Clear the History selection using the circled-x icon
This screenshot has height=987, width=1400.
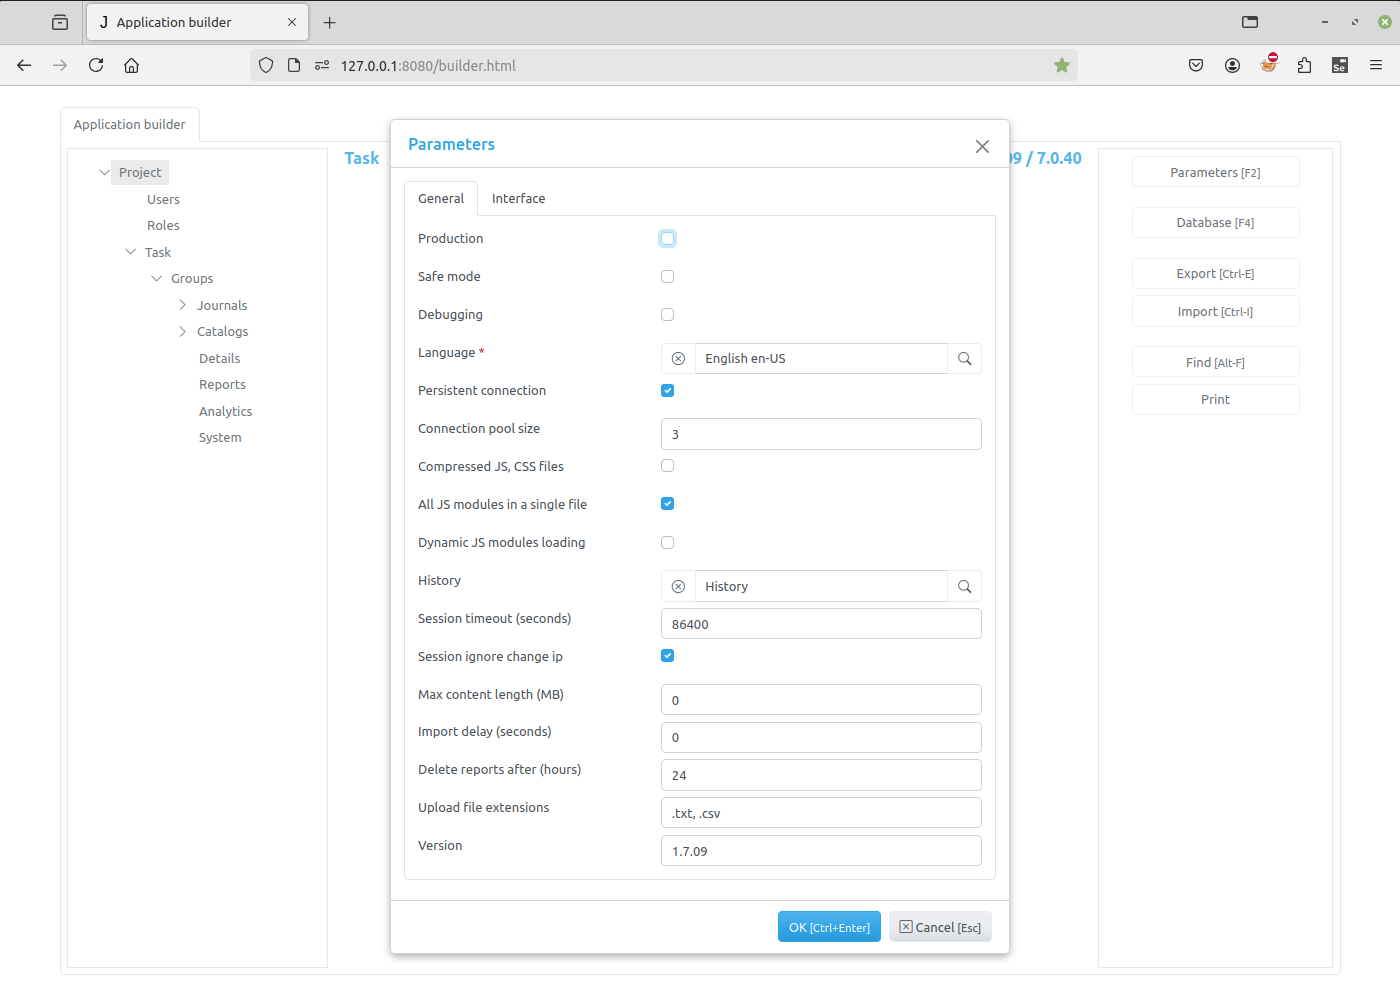tap(678, 586)
